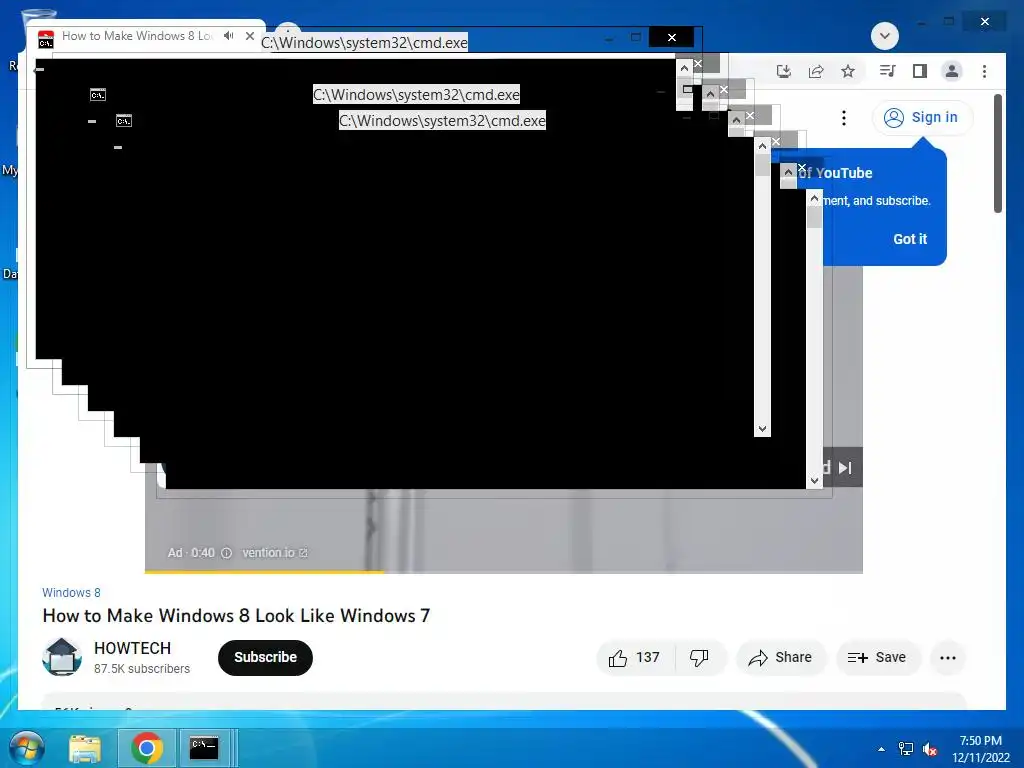
Task: Show hidden system tray icons
Action: (x=882, y=749)
